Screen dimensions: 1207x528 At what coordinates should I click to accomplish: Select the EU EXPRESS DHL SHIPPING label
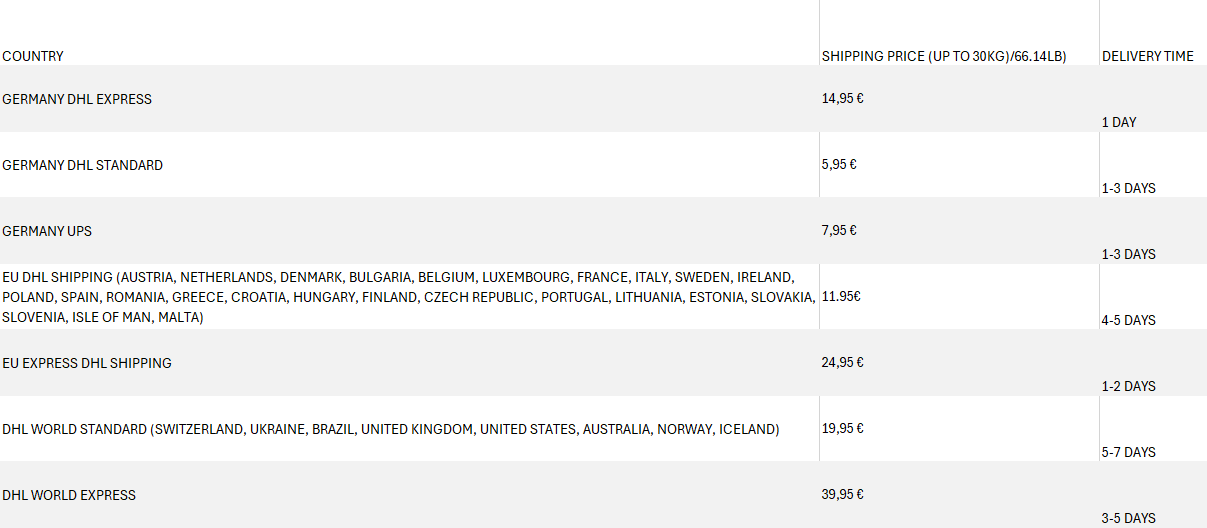point(87,363)
